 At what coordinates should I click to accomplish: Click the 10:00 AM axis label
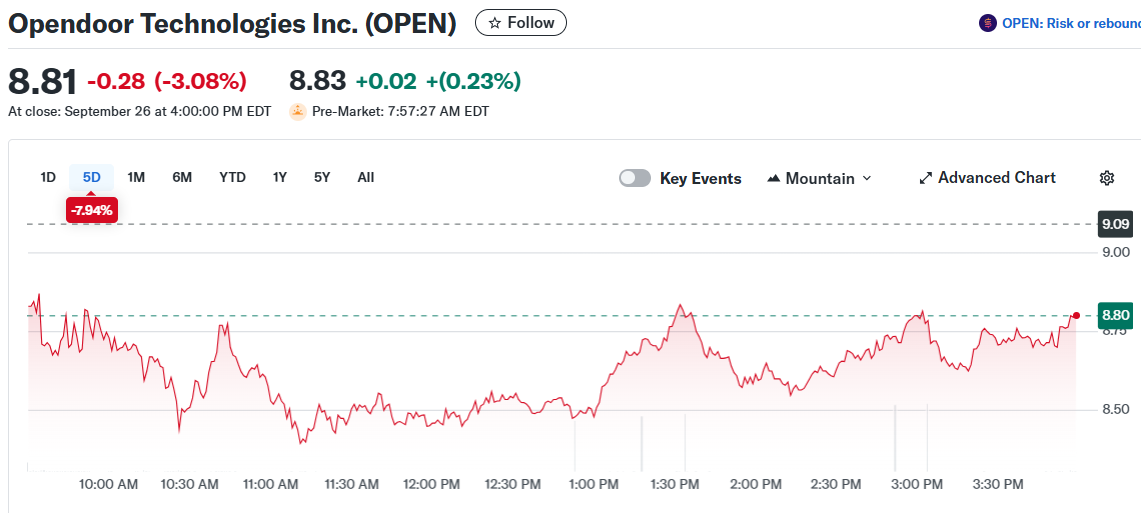(107, 484)
